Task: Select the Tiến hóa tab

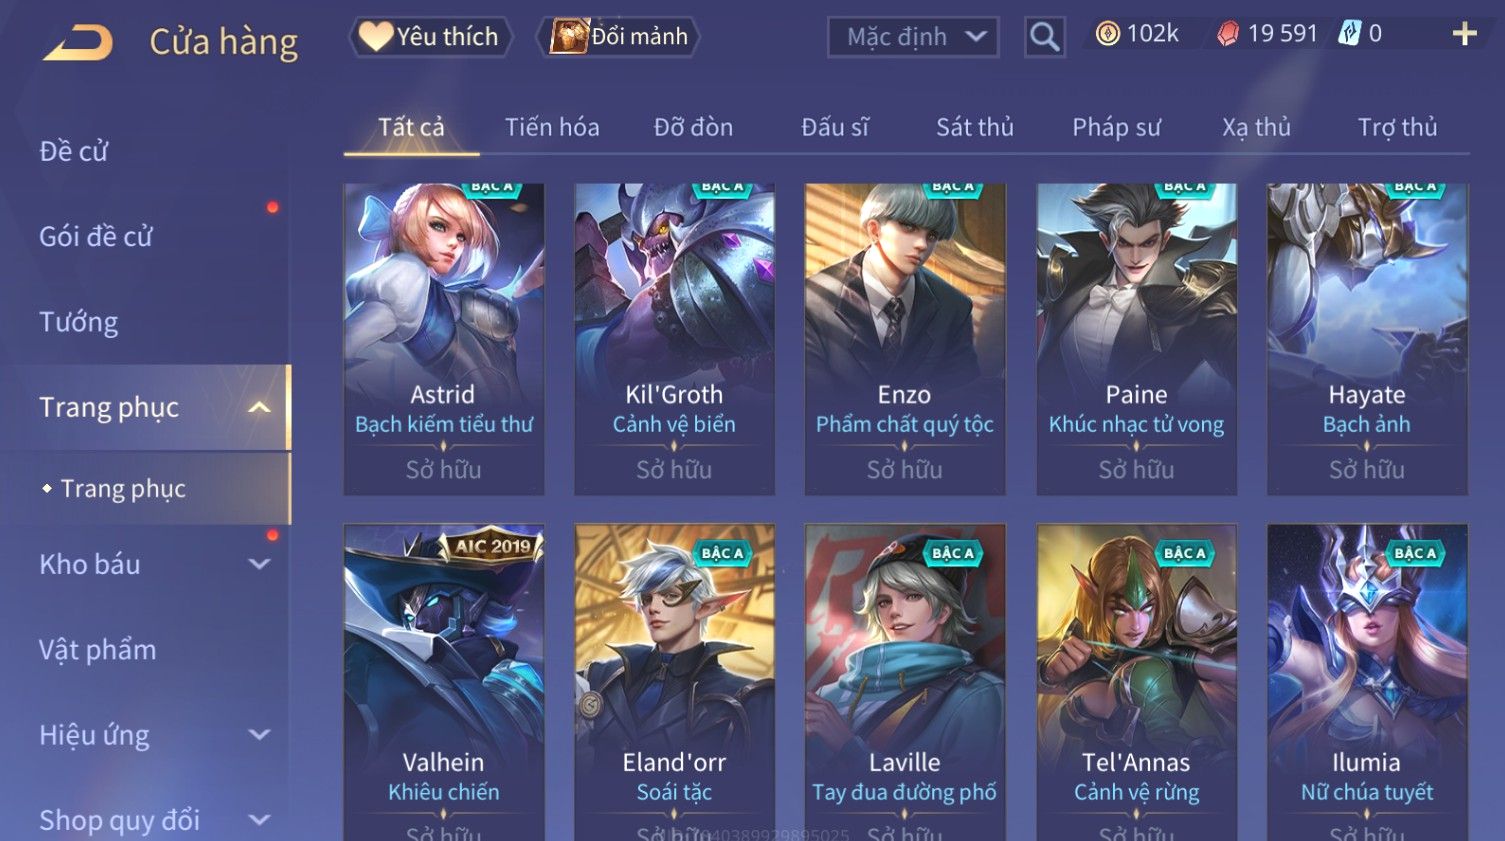Action: point(552,127)
